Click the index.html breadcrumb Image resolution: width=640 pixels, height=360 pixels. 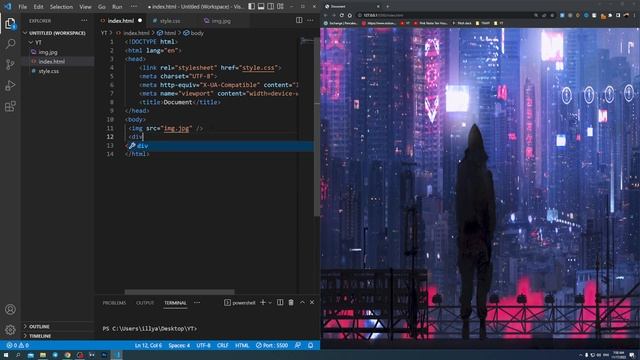click(133, 33)
